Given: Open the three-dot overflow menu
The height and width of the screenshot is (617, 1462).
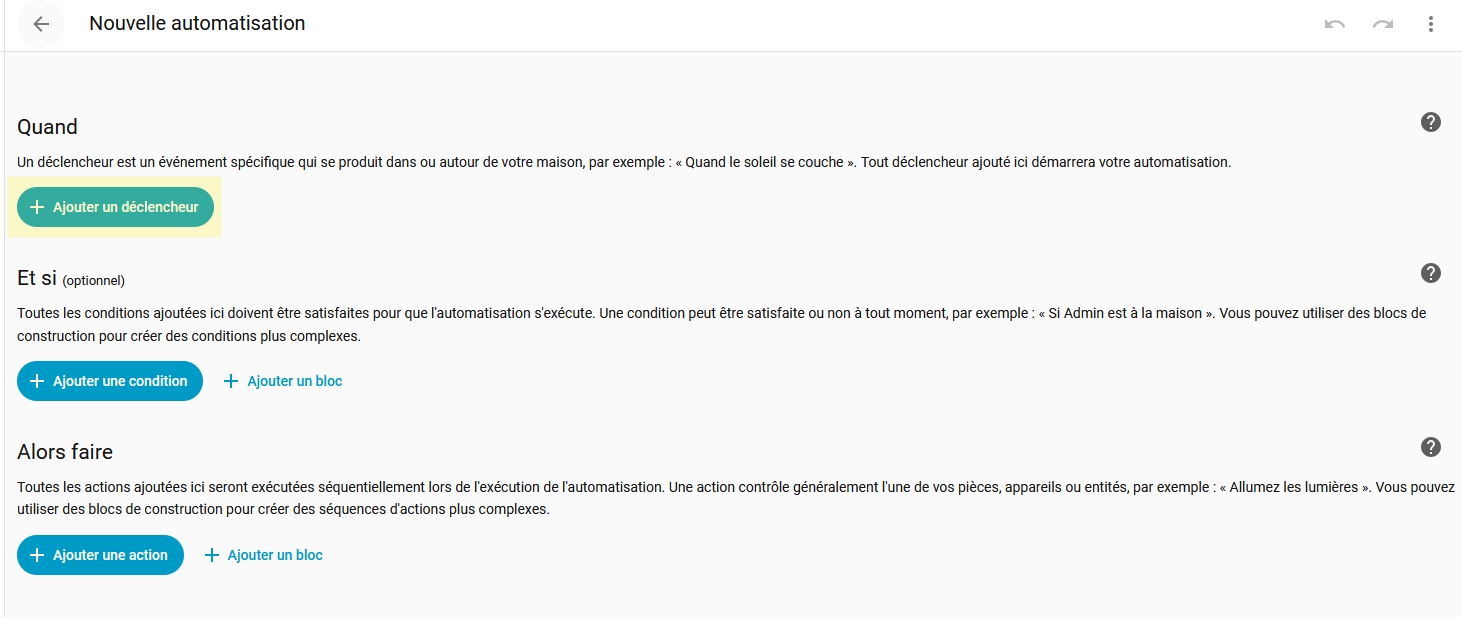Looking at the screenshot, I should [1431, 24].
